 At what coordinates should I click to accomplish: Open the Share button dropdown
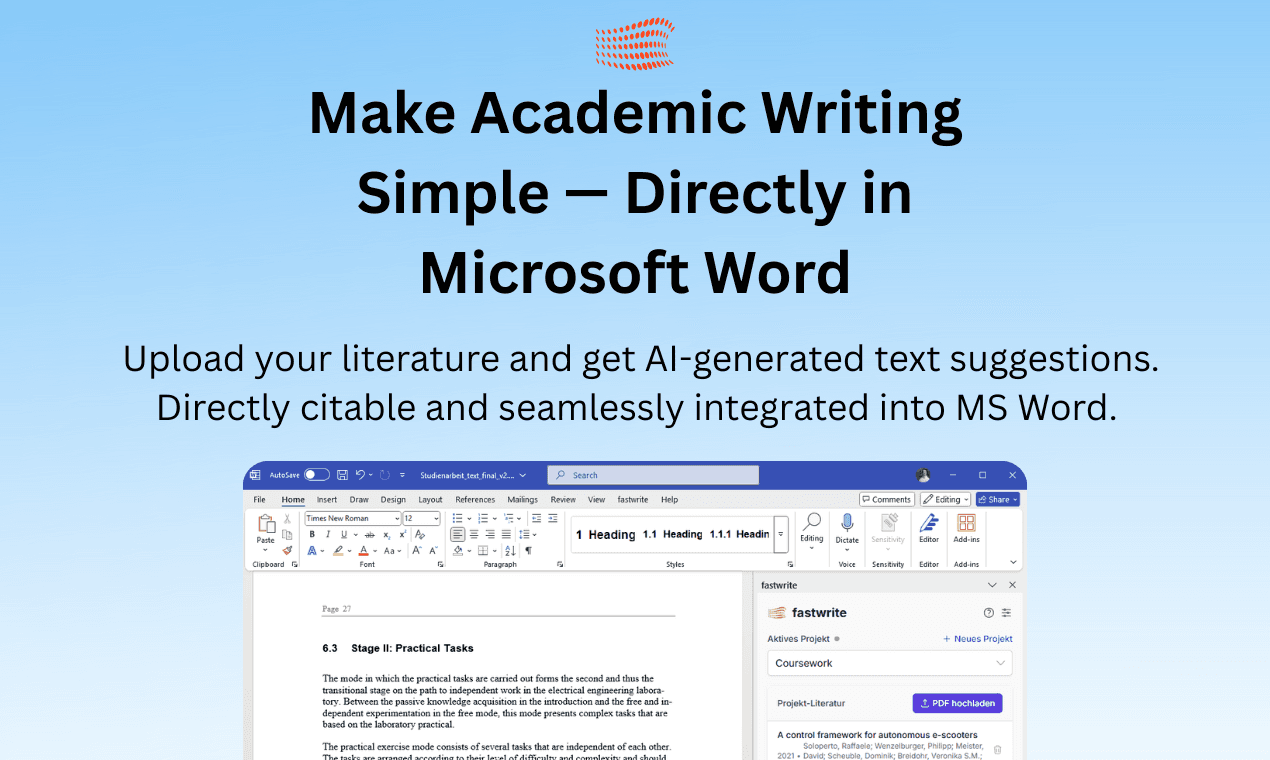pos(998,500)
